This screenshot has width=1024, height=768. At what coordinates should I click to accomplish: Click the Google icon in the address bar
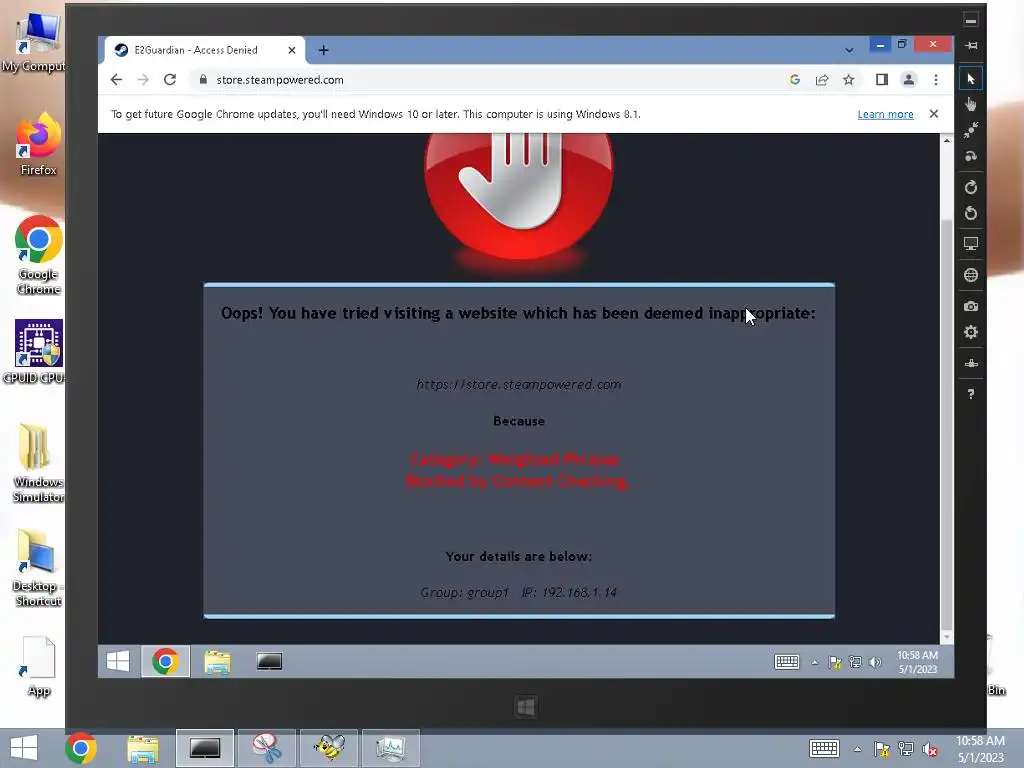(795, 80)
